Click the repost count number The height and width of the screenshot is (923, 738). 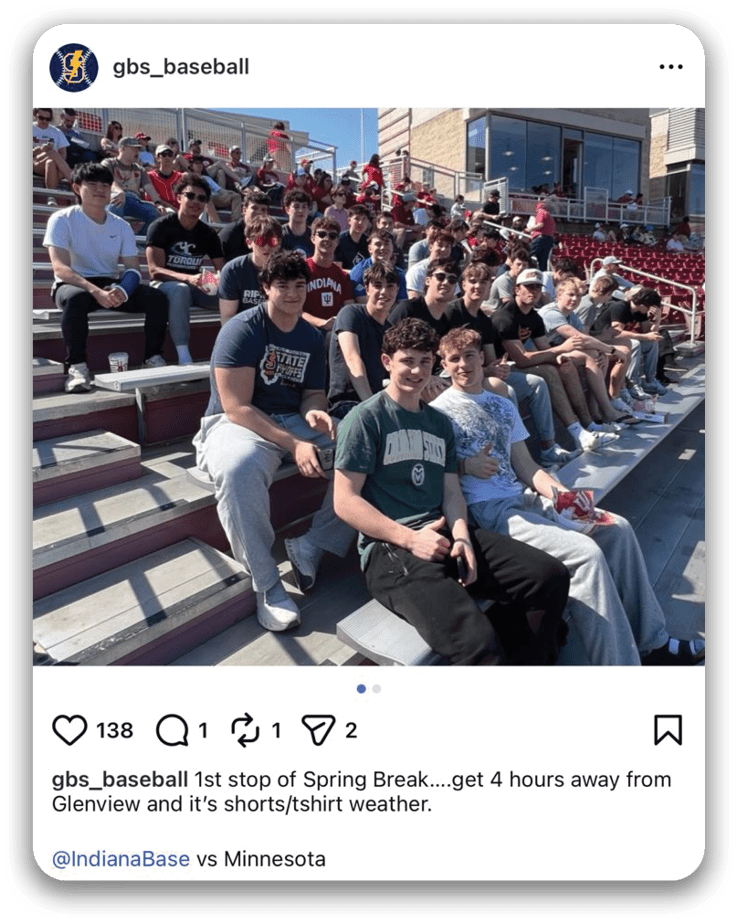pos(276,731)
